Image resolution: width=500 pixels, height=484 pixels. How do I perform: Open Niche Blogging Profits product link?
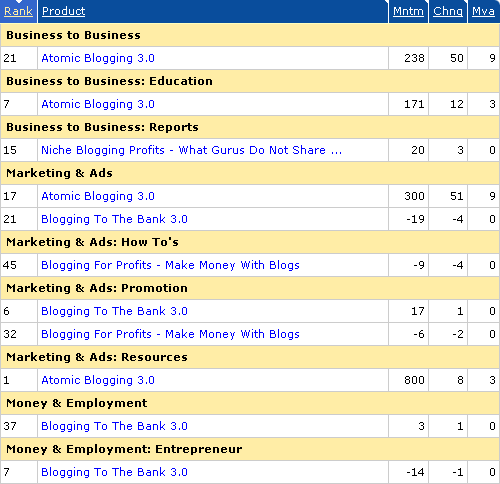click(191, 150)
